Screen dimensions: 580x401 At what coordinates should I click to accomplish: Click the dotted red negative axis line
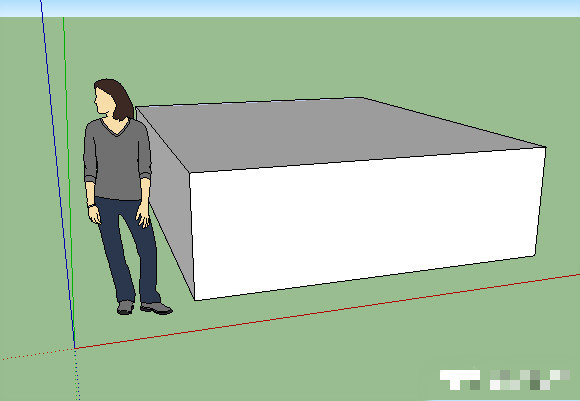click(x=37, y=354)
